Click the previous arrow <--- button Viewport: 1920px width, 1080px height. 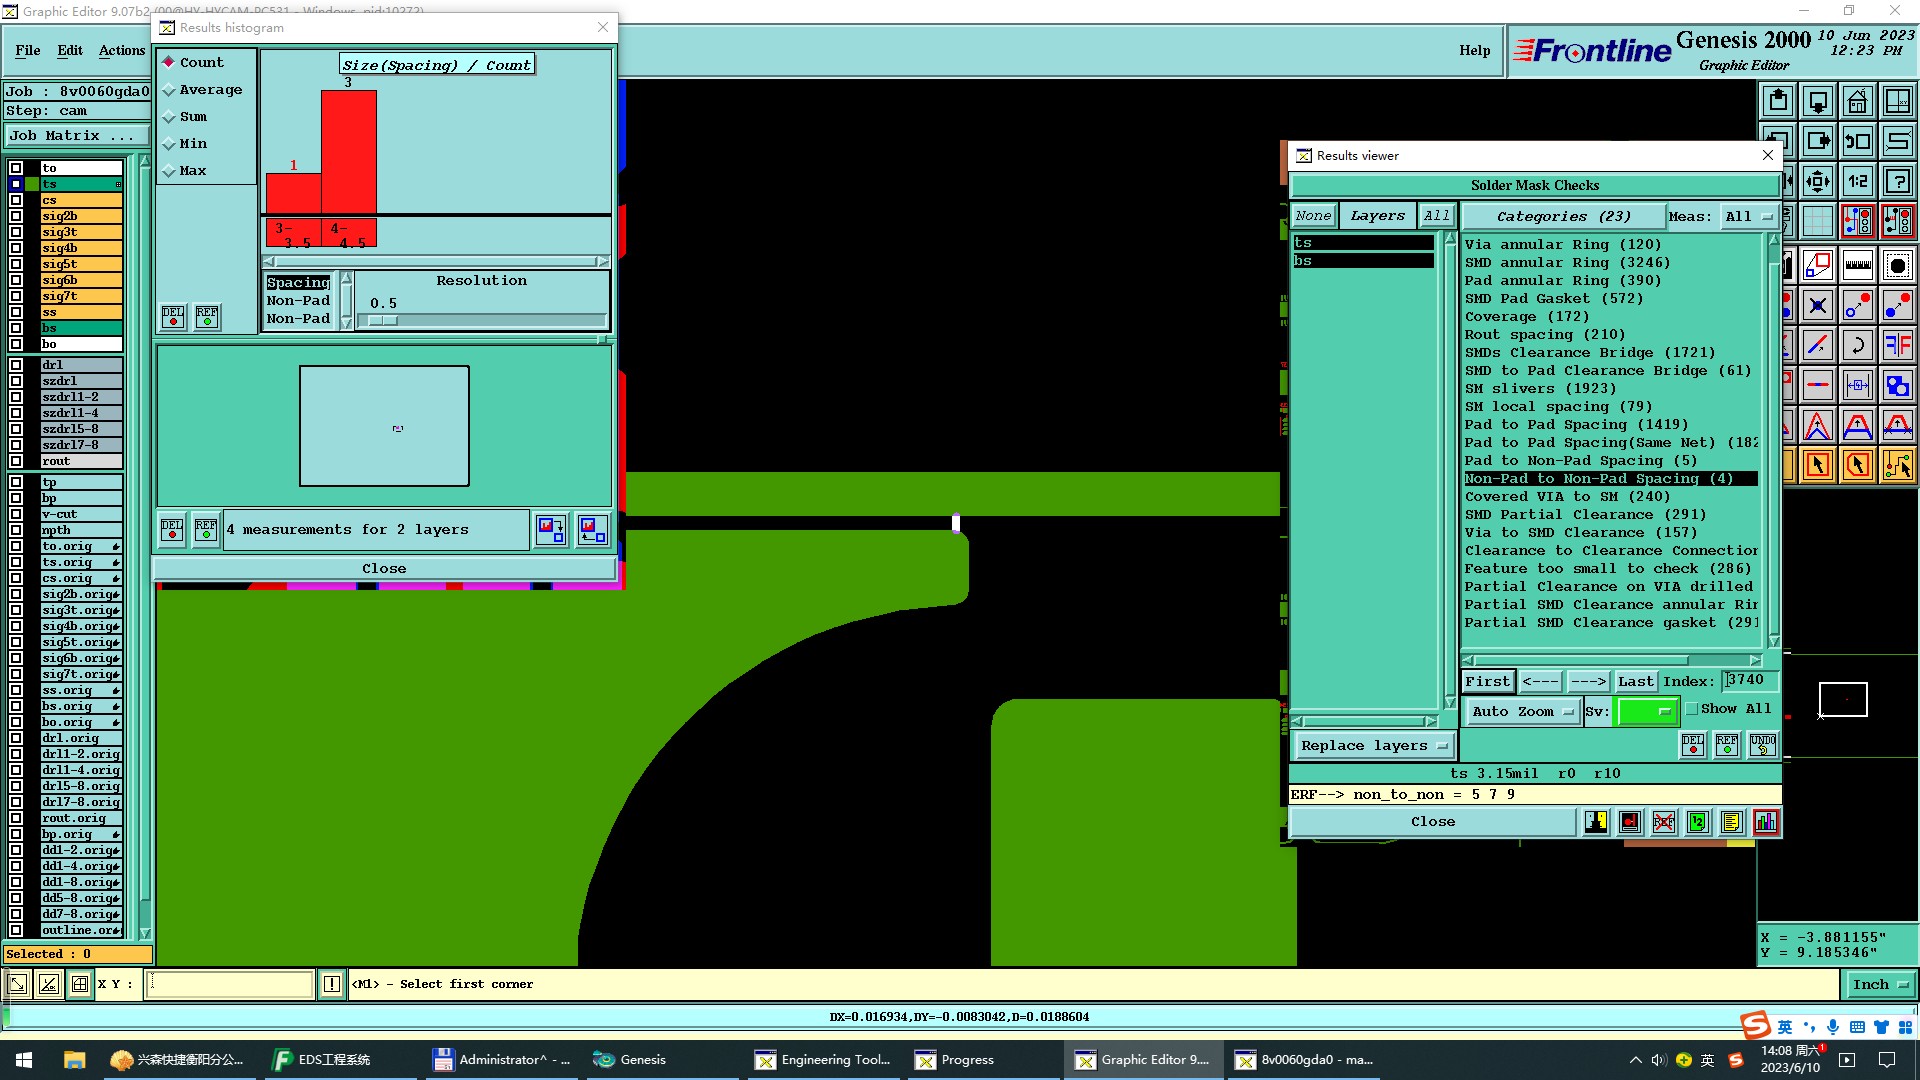tap(1540, 681)
